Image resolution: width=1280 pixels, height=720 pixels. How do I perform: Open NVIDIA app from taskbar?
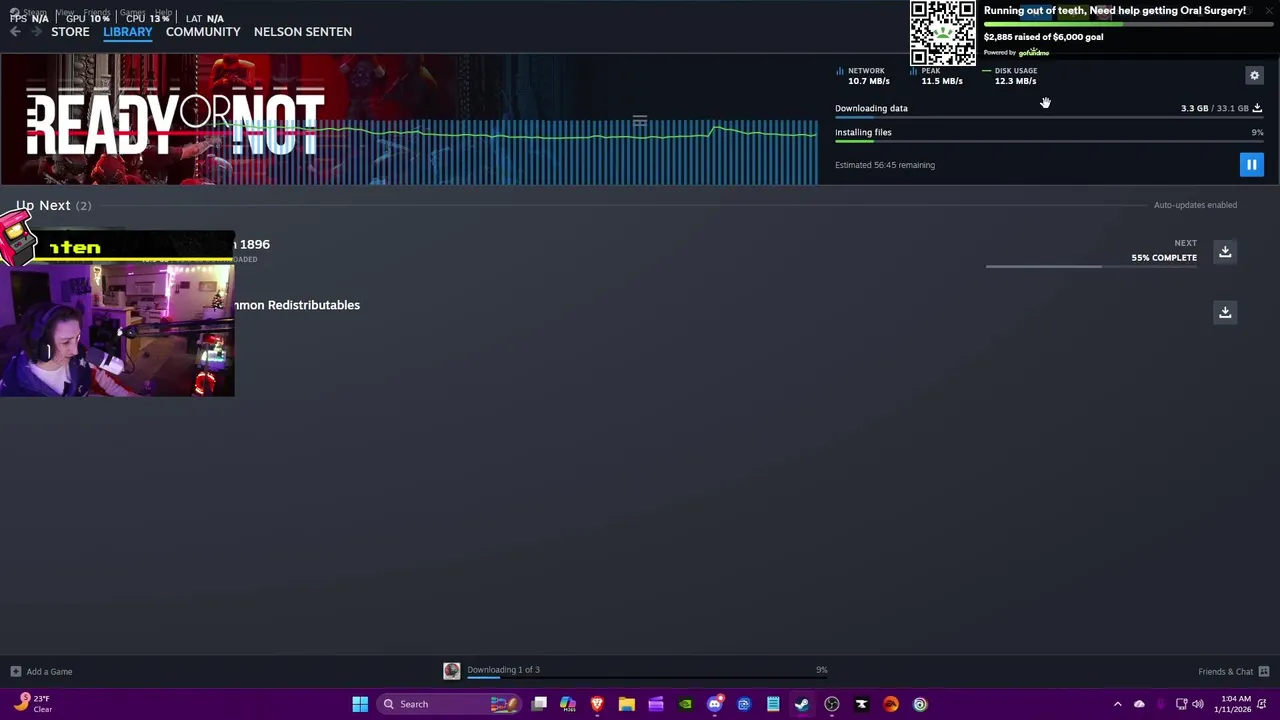pyautogui.click(x=685, y=704)
